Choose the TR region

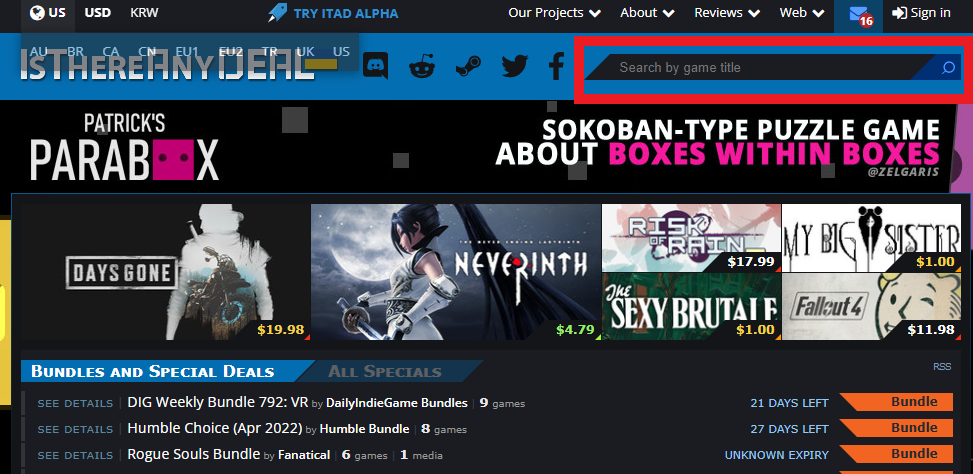269,51
